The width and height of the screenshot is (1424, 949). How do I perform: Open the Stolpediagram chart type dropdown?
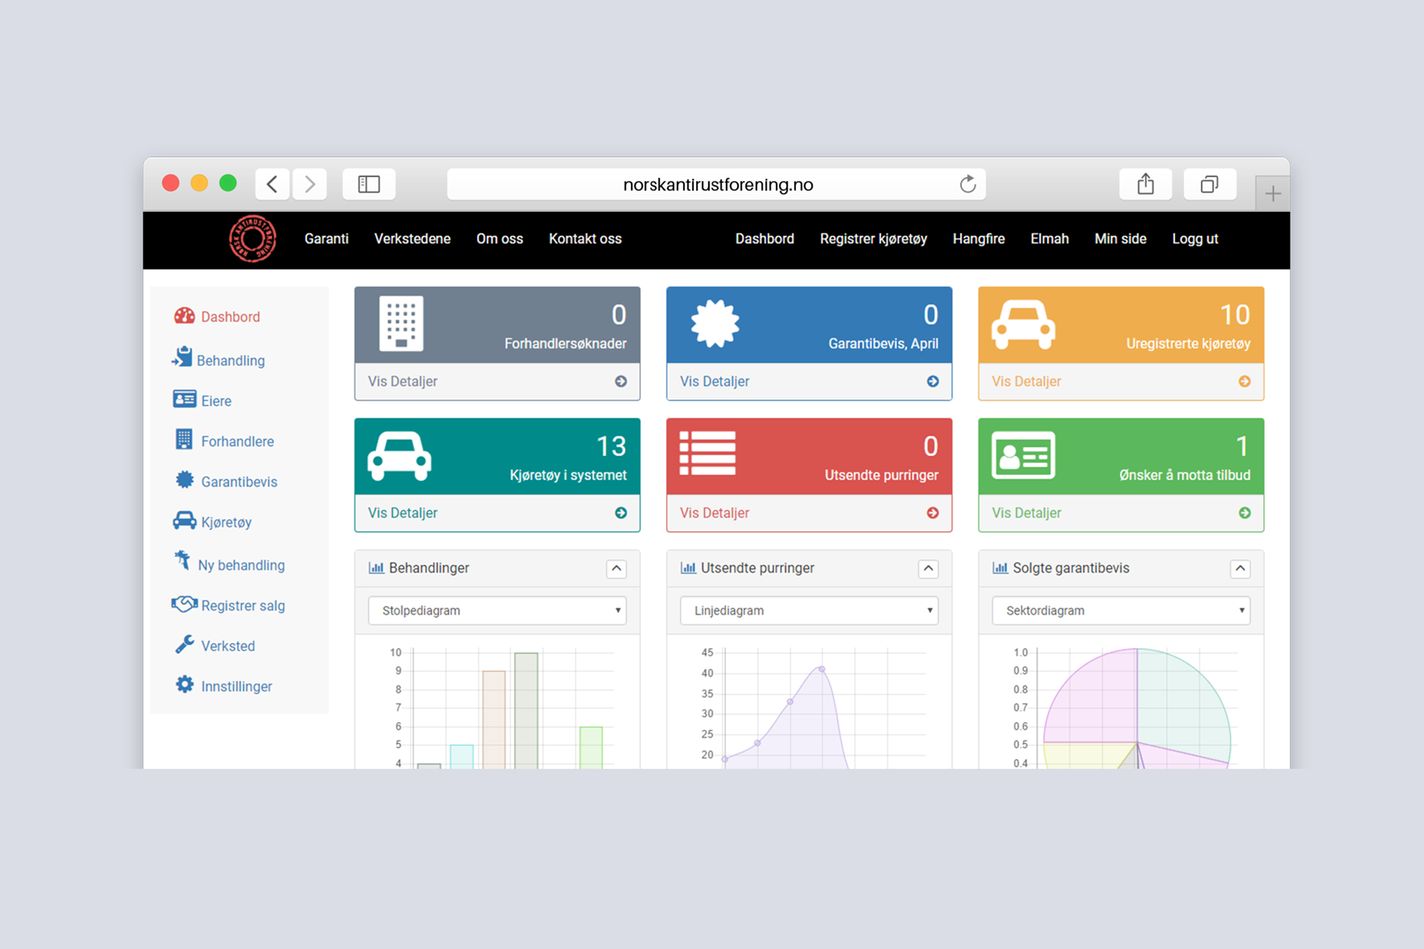[x=497, y=610]
